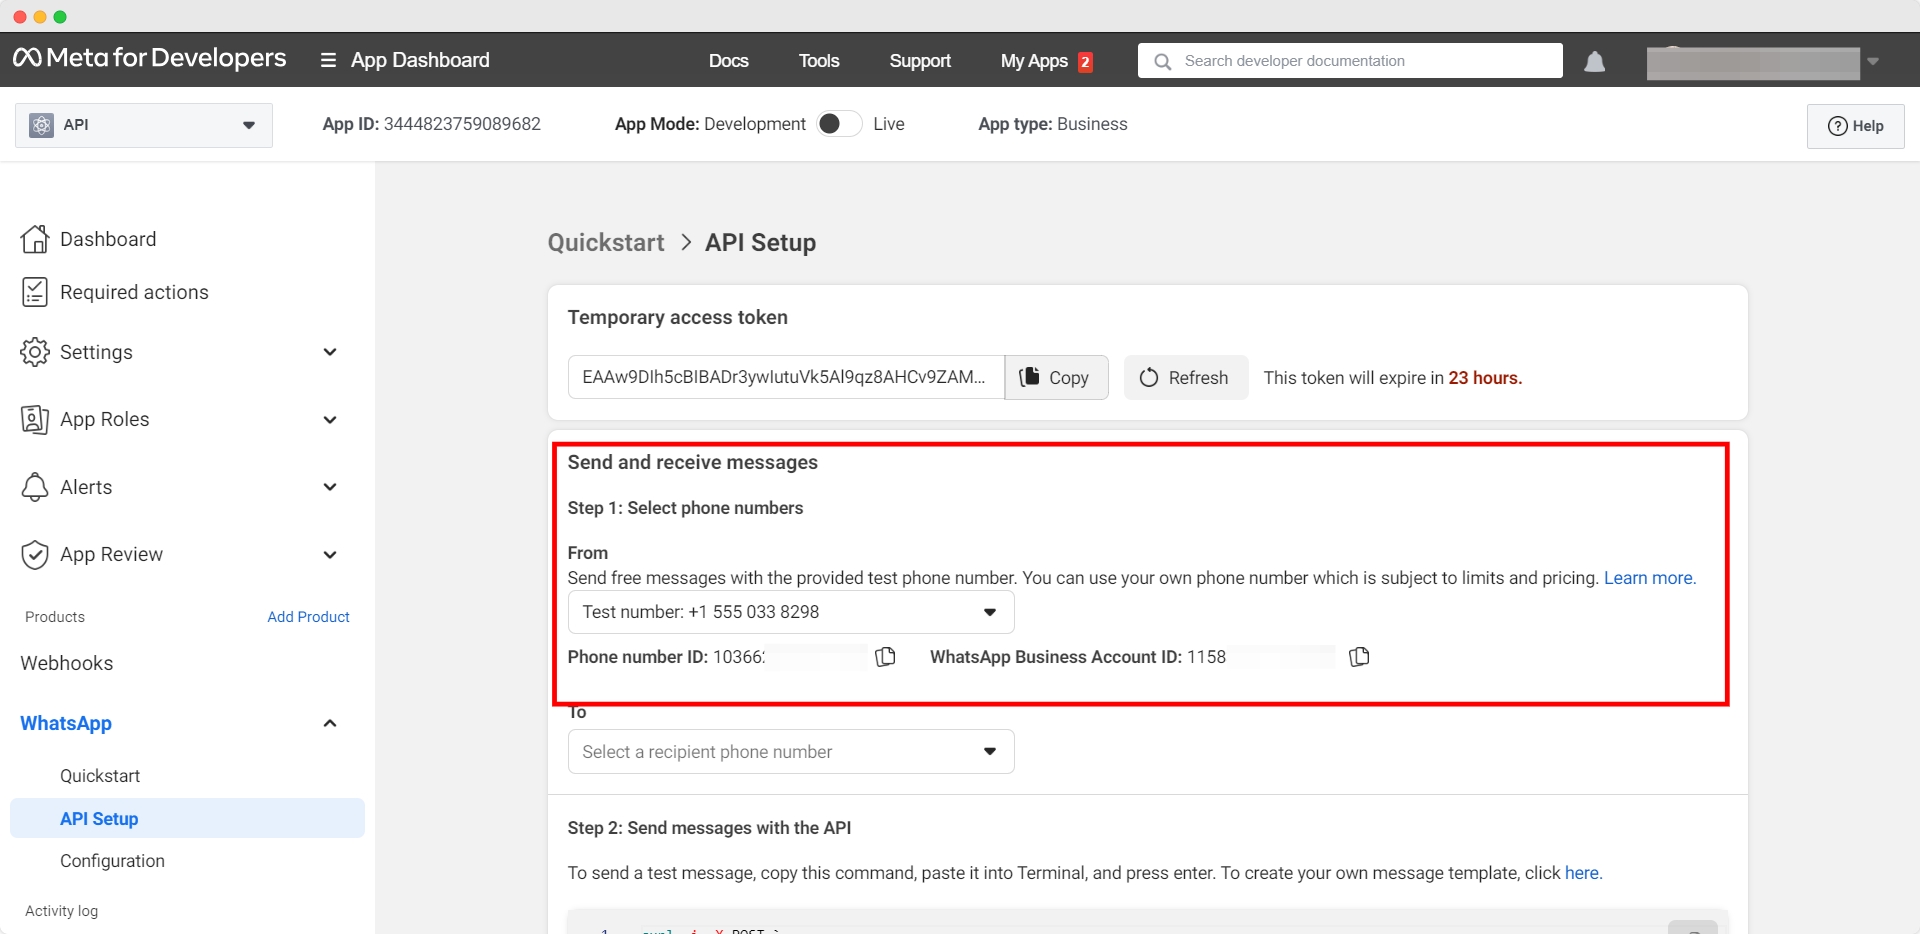The height and width of the screenshot is (934, 1920).
Task: Click the App Roles badge icon
Action: pyautogui.click(x=35, y=419)
